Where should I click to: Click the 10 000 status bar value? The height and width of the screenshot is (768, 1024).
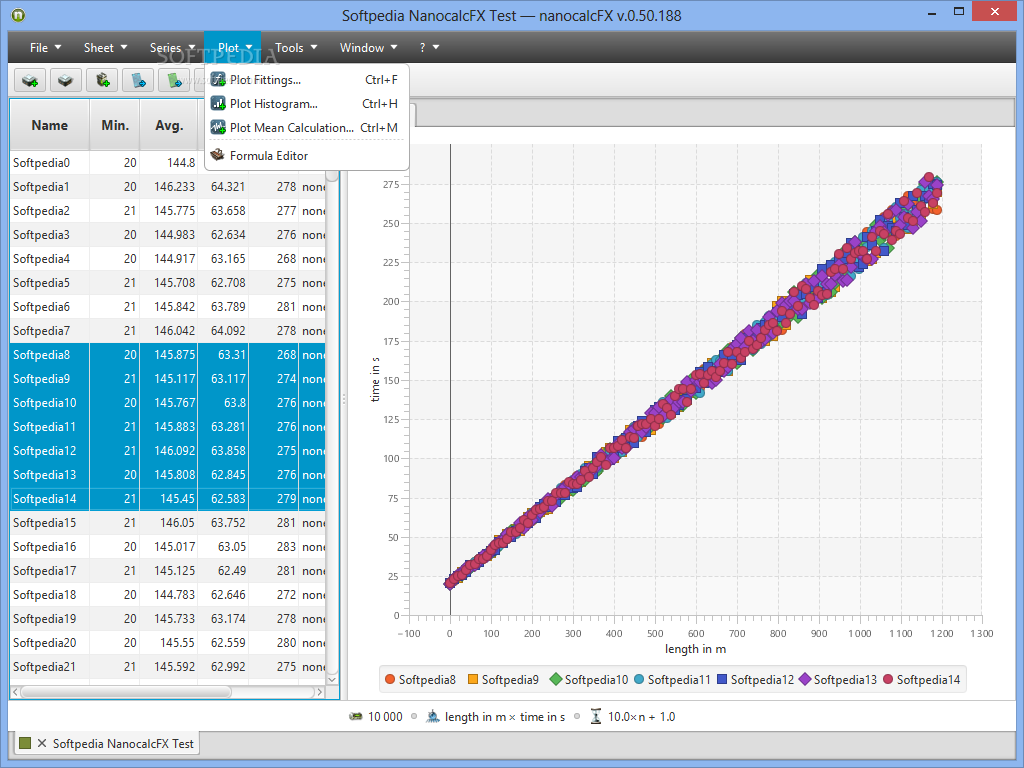tap(385, 716)
